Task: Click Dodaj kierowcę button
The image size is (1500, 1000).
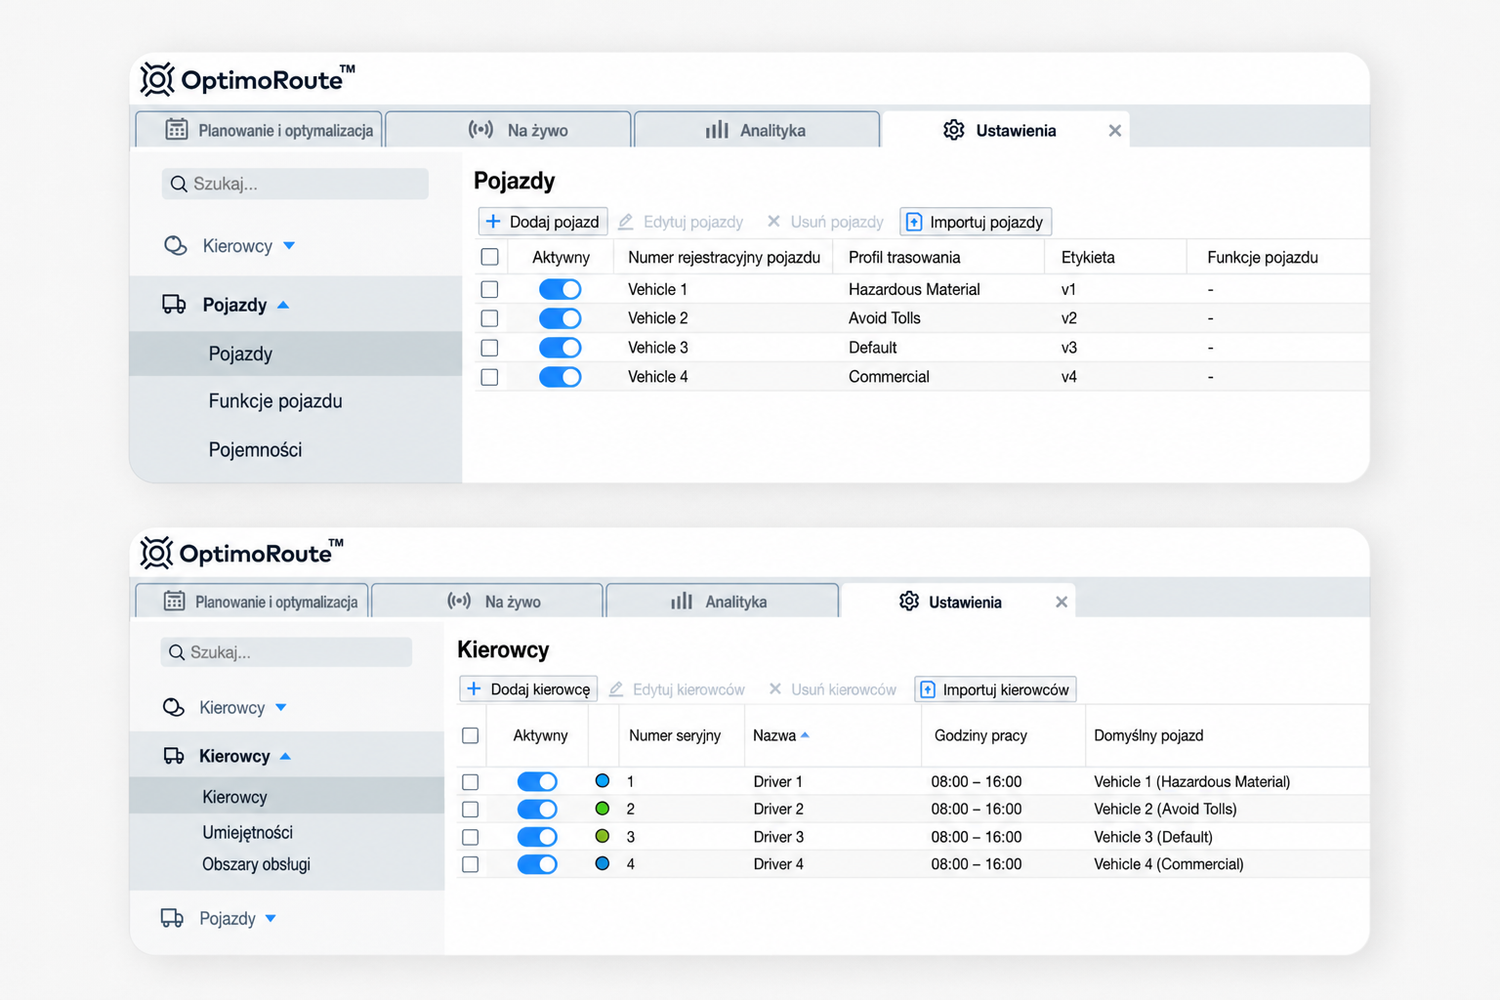Action: point(529,689)
